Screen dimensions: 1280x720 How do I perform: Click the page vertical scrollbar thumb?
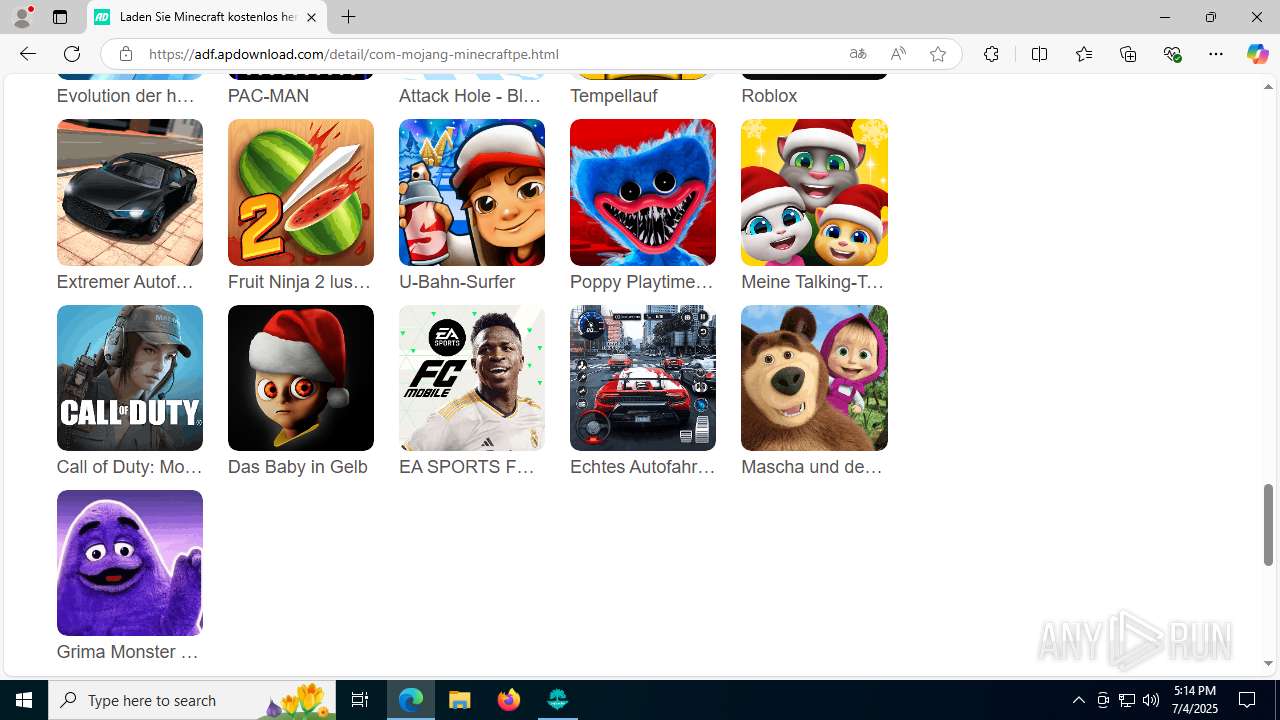1268,524
